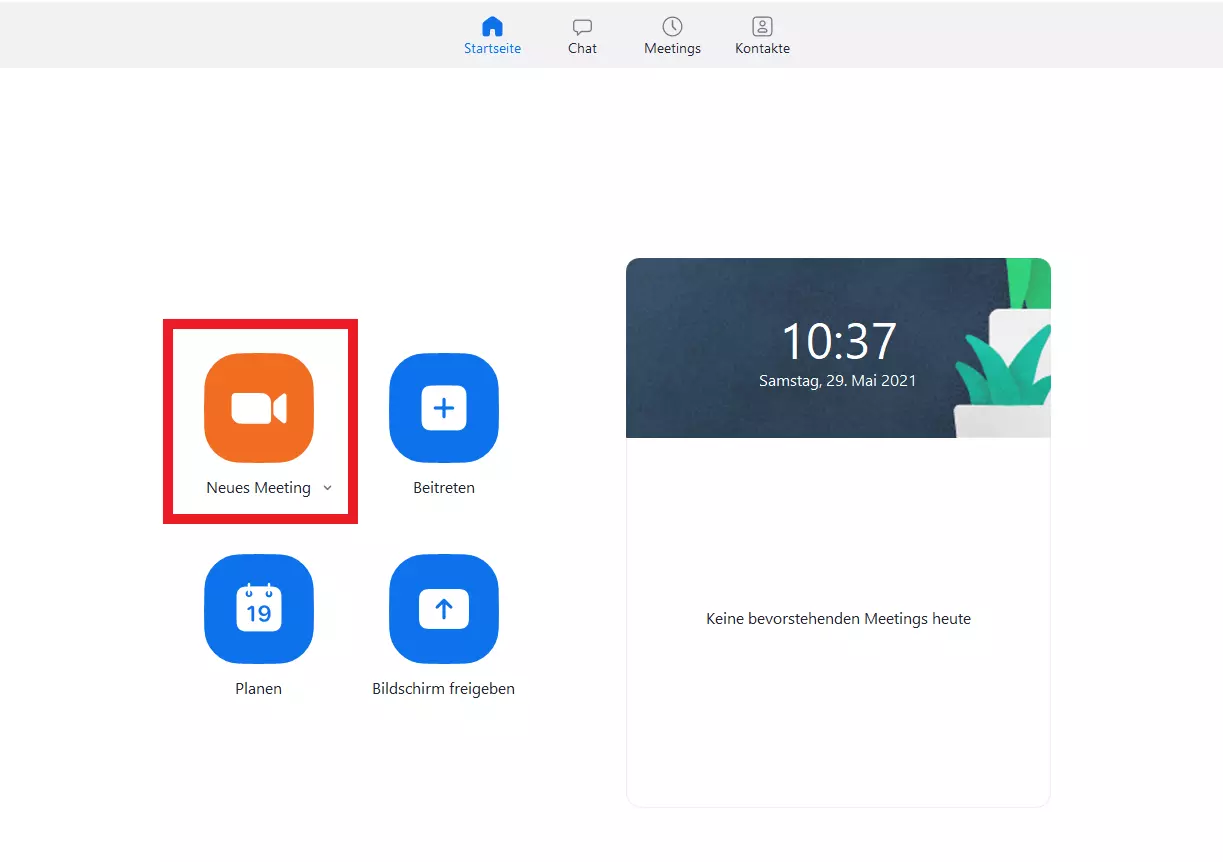
Task: Click the Neues Meeting label
Action: point(258,488)
